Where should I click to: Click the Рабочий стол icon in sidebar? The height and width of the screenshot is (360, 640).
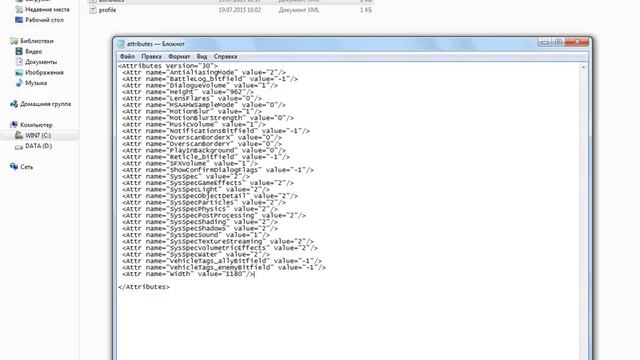(x=19, y=20)
